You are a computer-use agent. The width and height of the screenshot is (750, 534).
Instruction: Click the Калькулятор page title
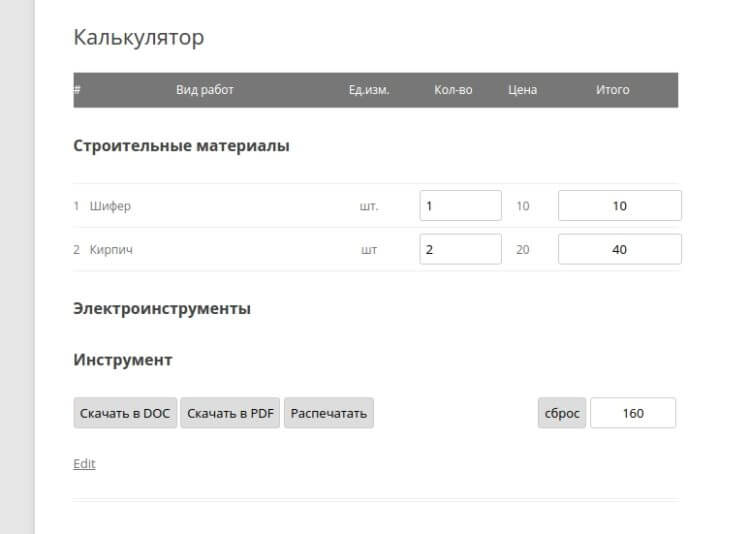tap(139, 37)
